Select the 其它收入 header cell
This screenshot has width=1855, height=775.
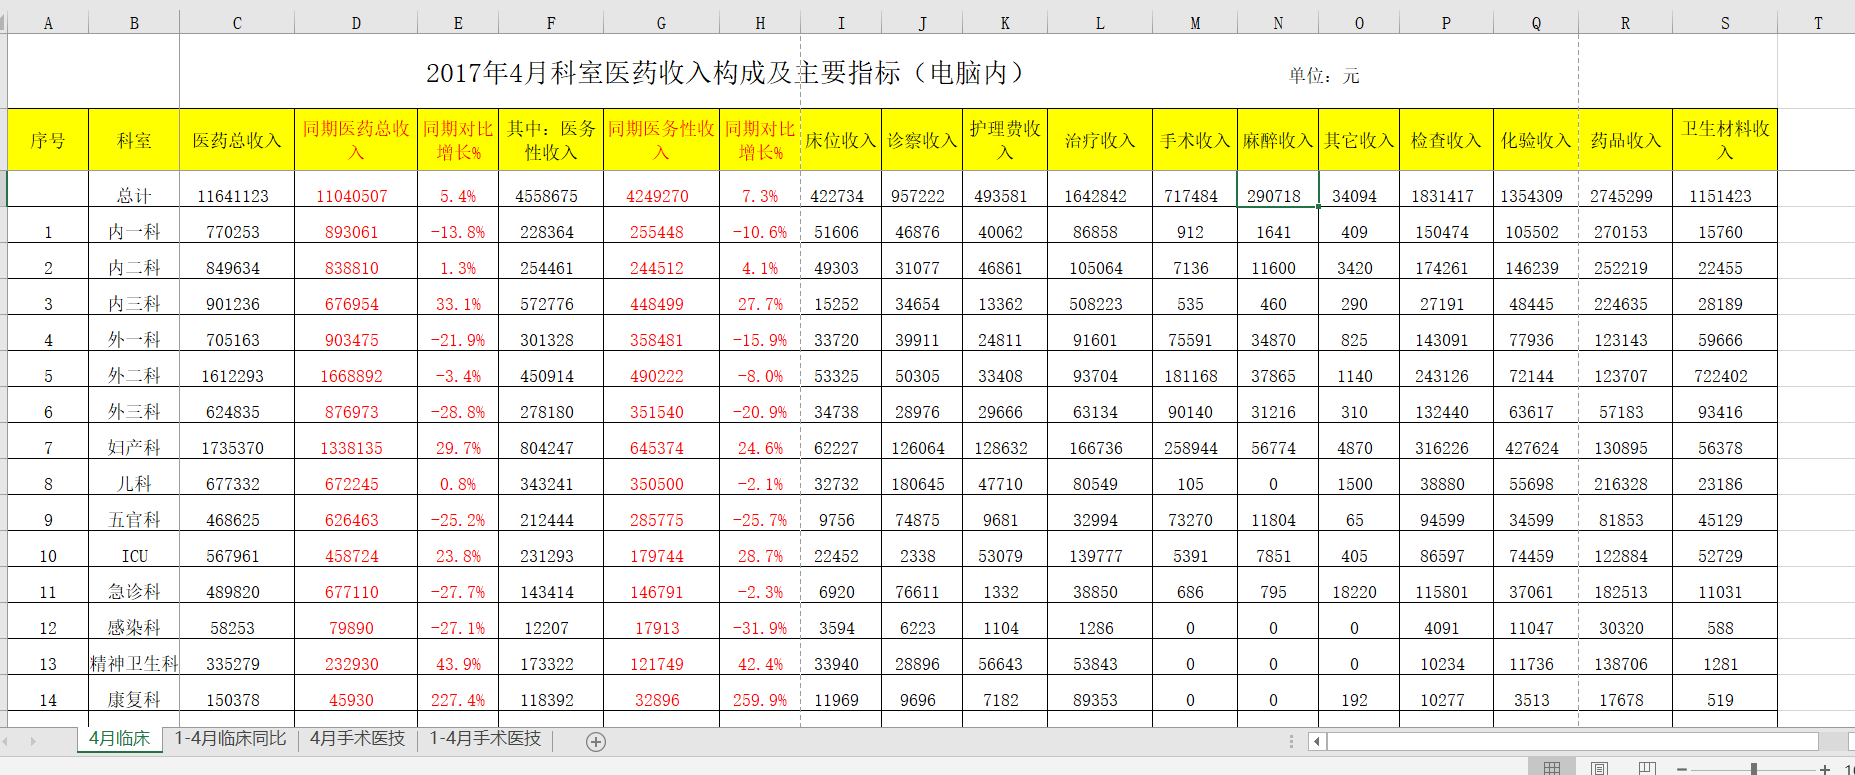1359,140
